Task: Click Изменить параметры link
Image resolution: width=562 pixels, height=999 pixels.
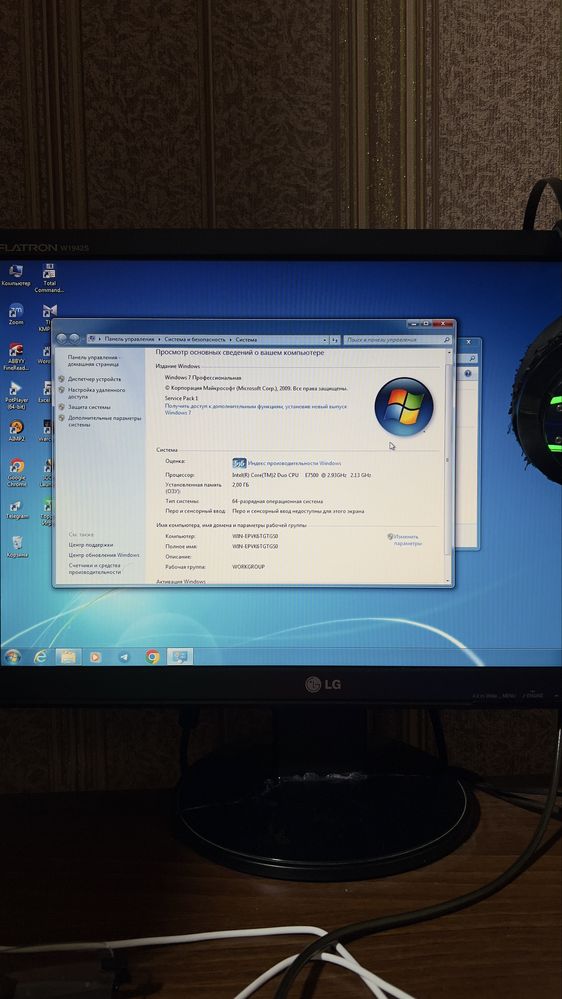Action: tap(407, 540)
